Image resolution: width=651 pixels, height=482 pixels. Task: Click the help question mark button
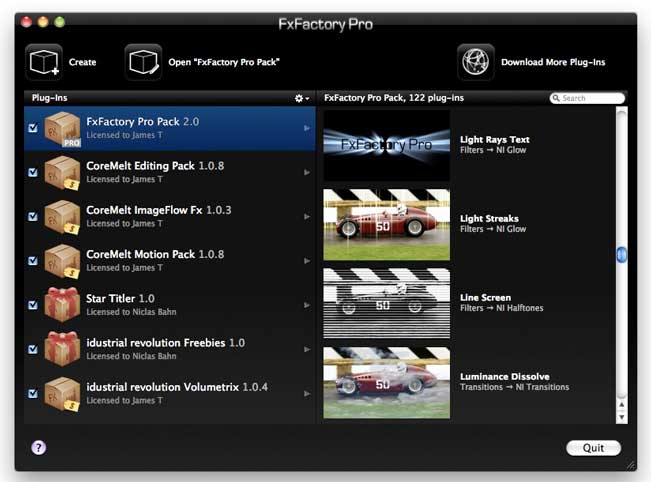click(x=39, y=448)
